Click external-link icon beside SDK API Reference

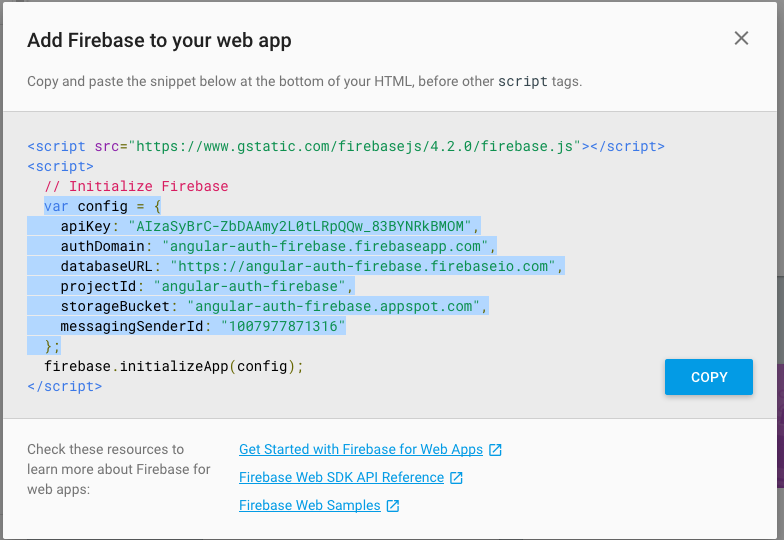point(457,478)
